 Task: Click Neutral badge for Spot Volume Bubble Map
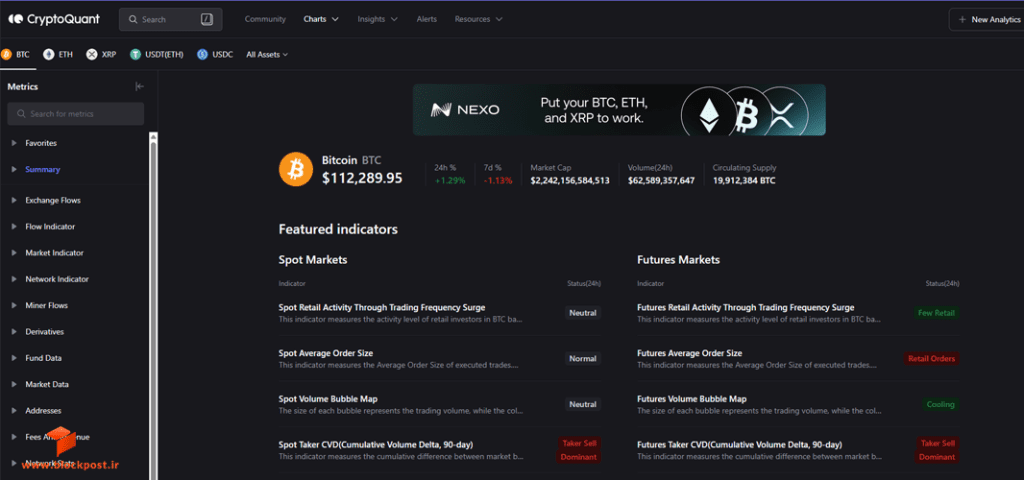tap(583, 404)
